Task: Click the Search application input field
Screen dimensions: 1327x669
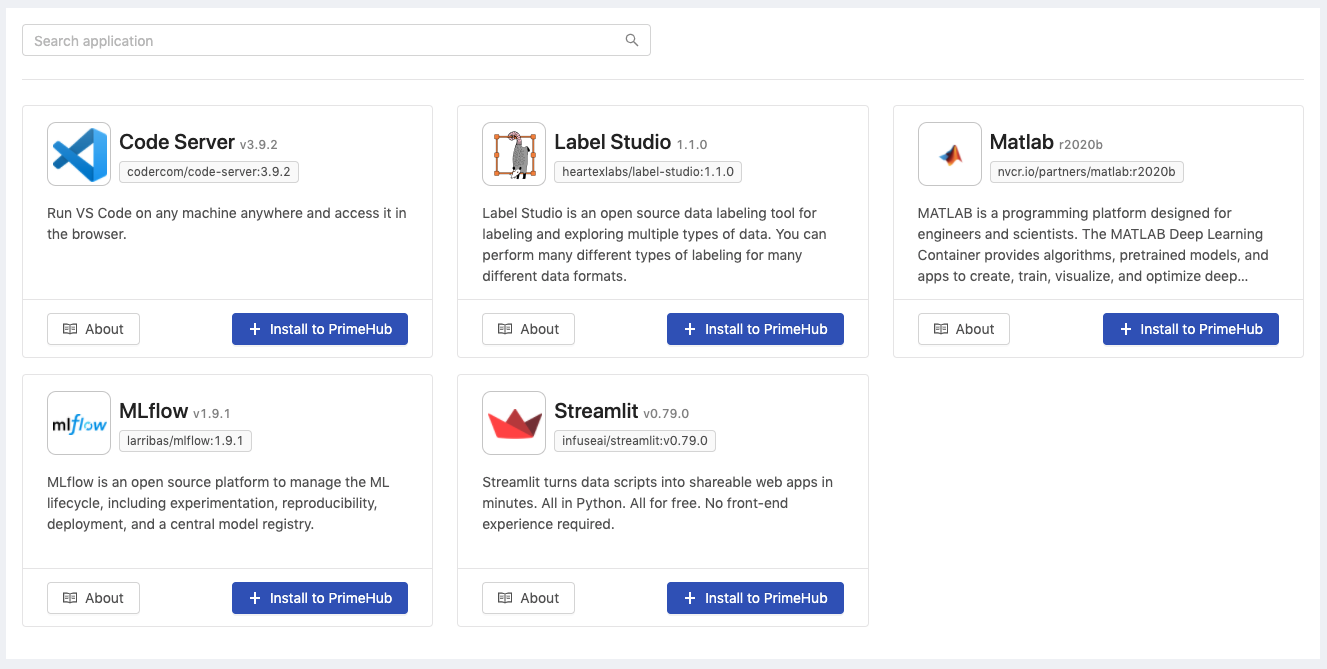Action: click(336, 41)
